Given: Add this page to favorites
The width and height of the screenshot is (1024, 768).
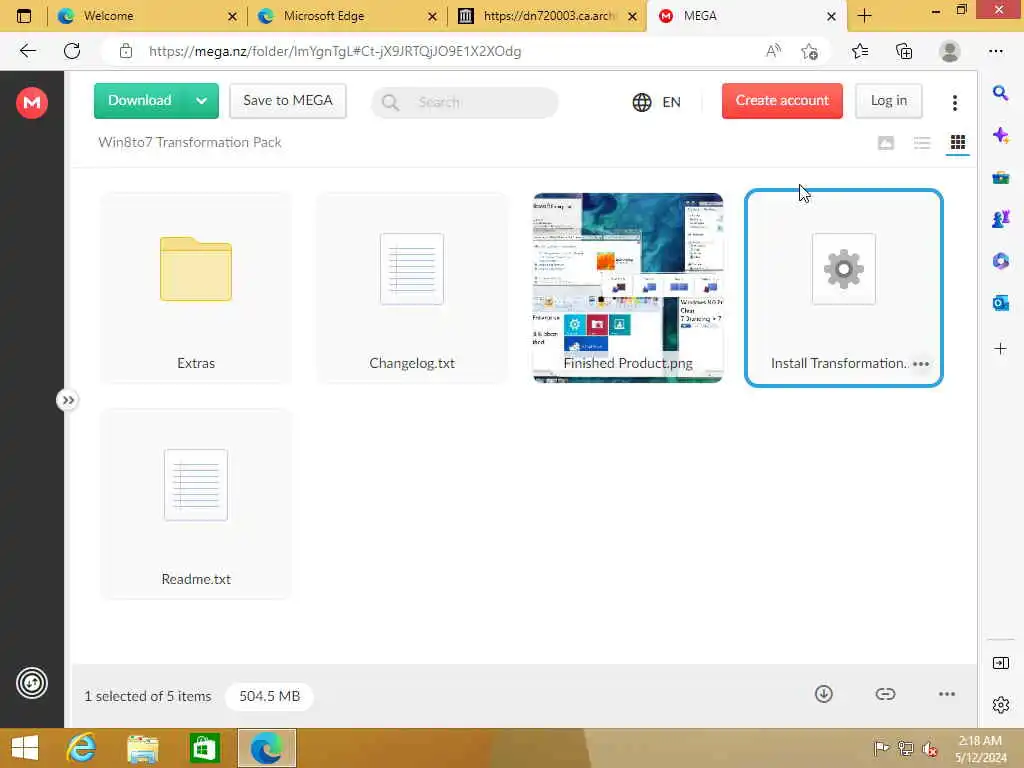Looking at the screenshot, I should [x=810, y=51].
